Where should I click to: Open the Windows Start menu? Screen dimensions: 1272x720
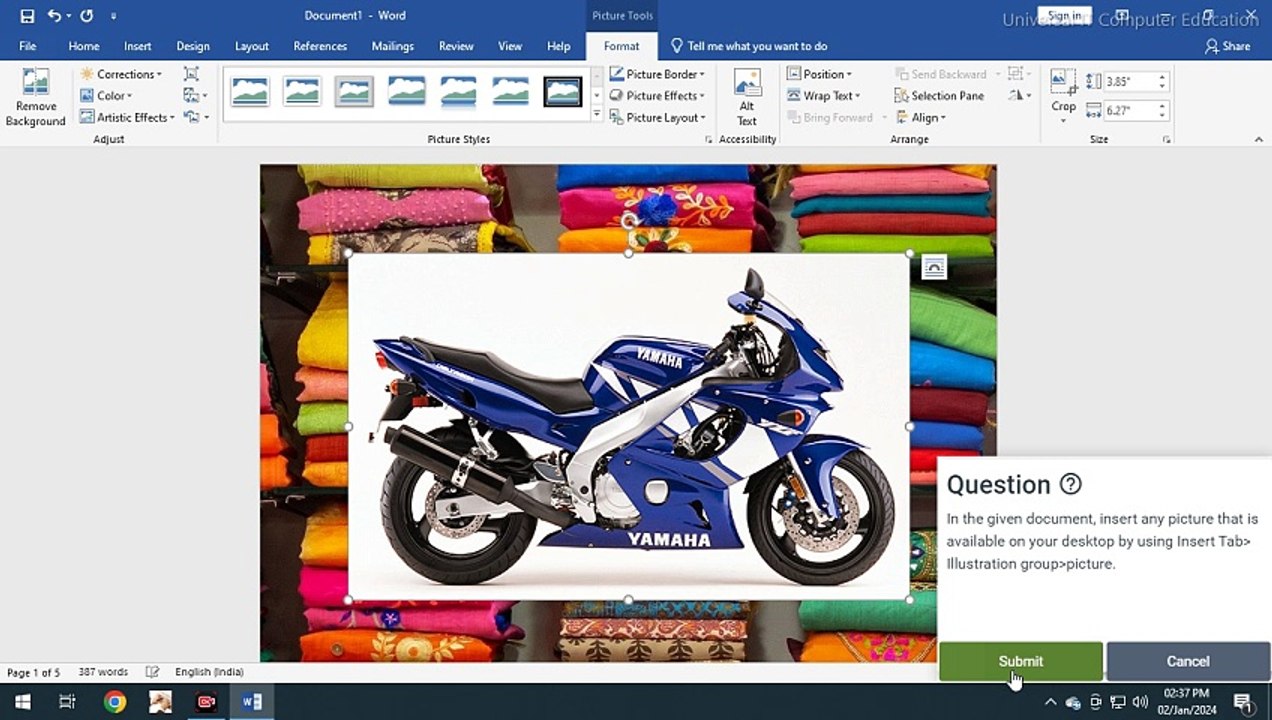pos(22,702)
